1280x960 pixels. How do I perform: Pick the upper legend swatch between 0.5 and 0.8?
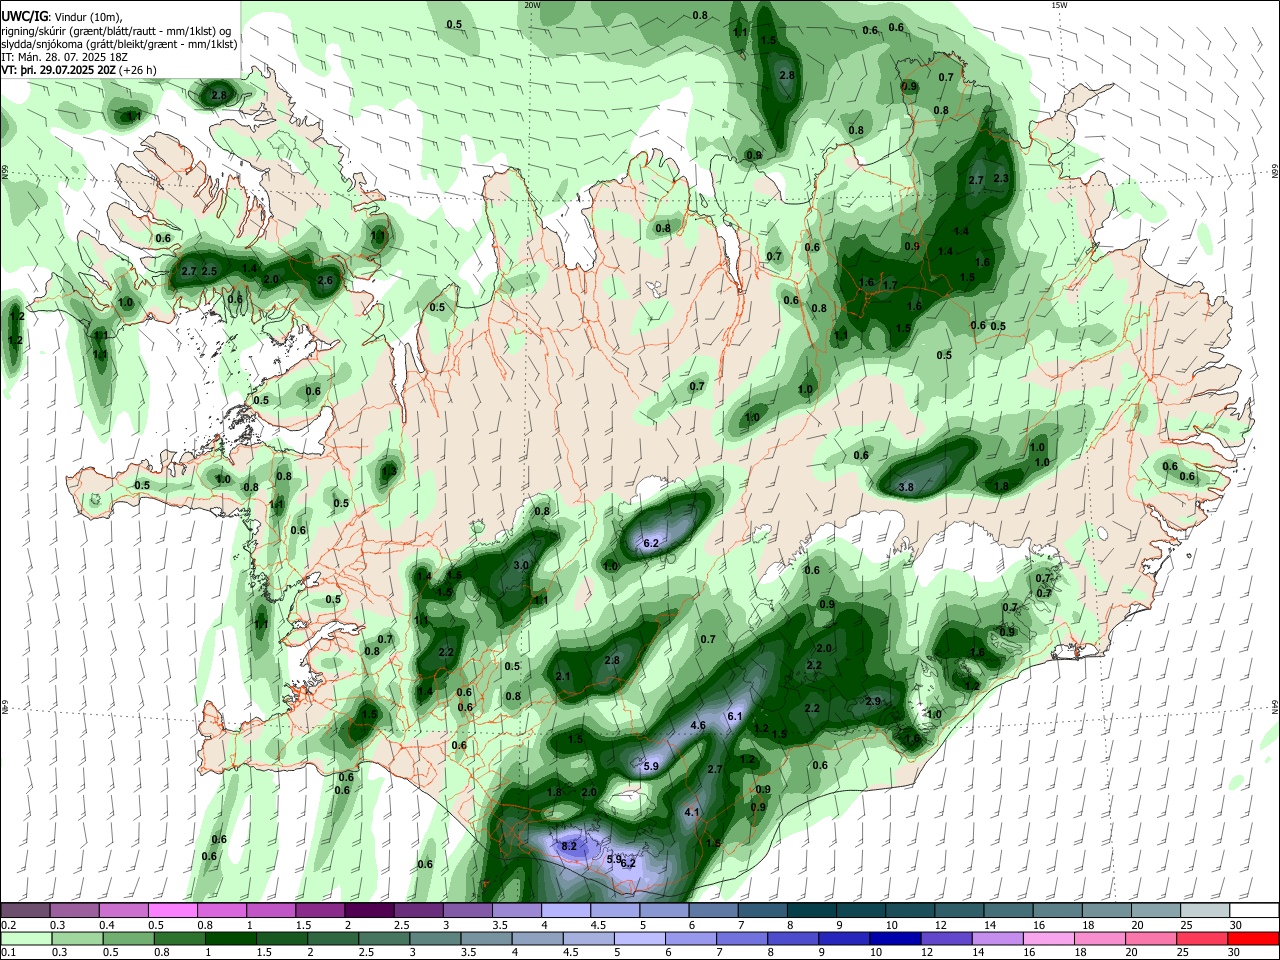(172, 910)
